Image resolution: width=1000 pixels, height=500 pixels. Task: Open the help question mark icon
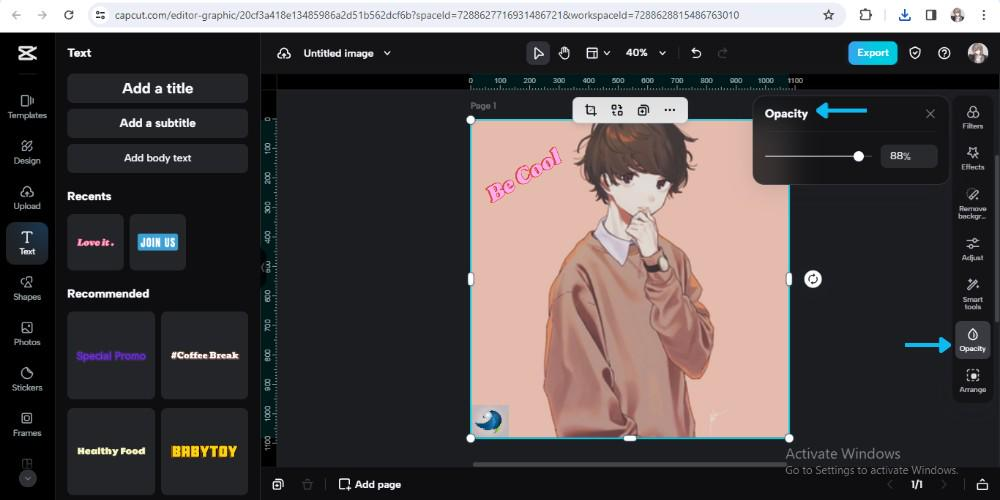point(945,54)
